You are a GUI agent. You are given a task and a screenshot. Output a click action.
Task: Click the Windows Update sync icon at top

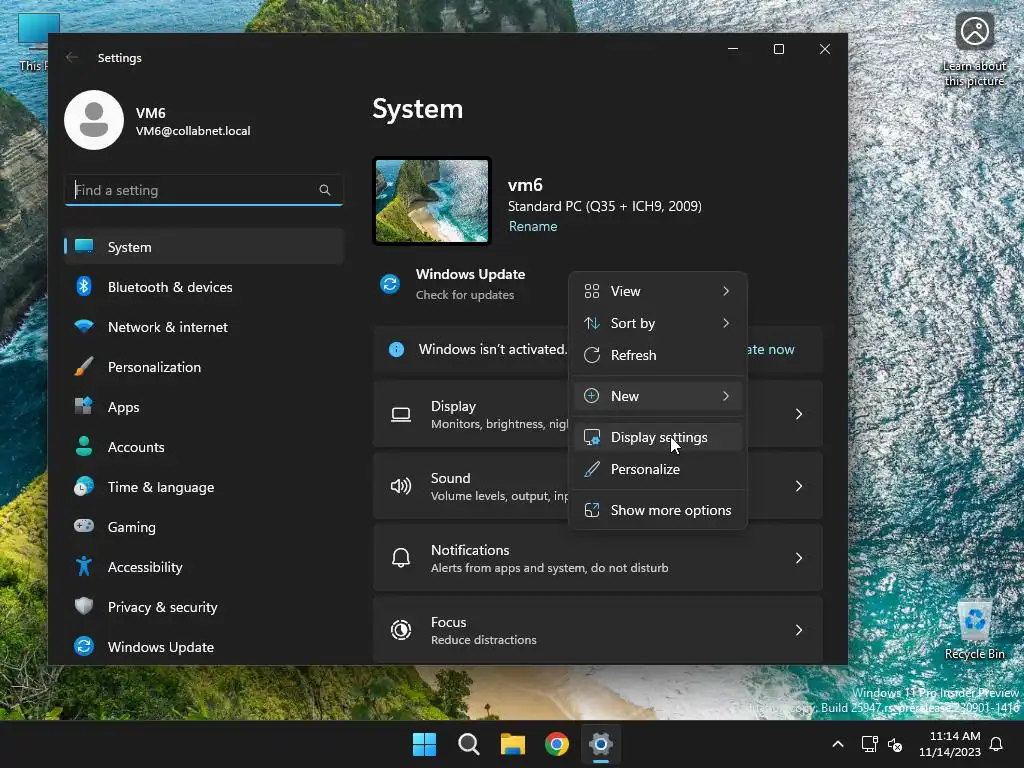390,284
